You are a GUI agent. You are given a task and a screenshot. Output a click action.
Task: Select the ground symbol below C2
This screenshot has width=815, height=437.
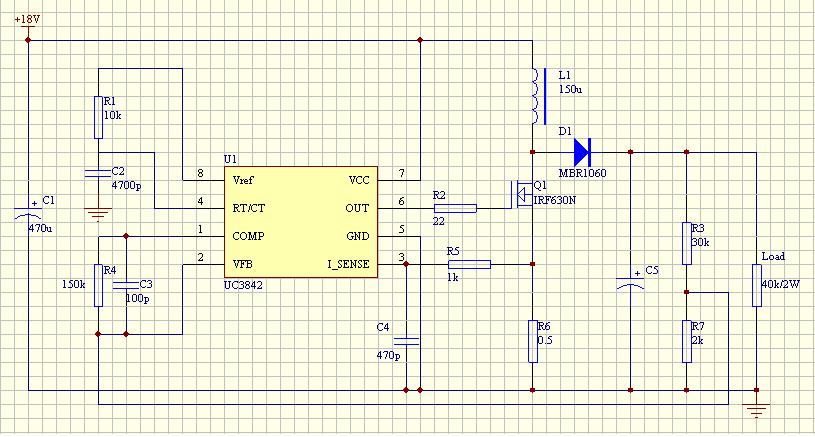(x=98, y=215)
